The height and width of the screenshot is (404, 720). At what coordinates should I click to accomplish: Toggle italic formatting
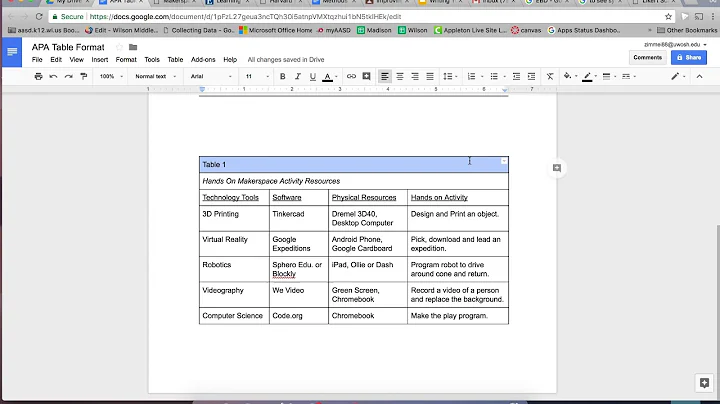click(298, 76)
